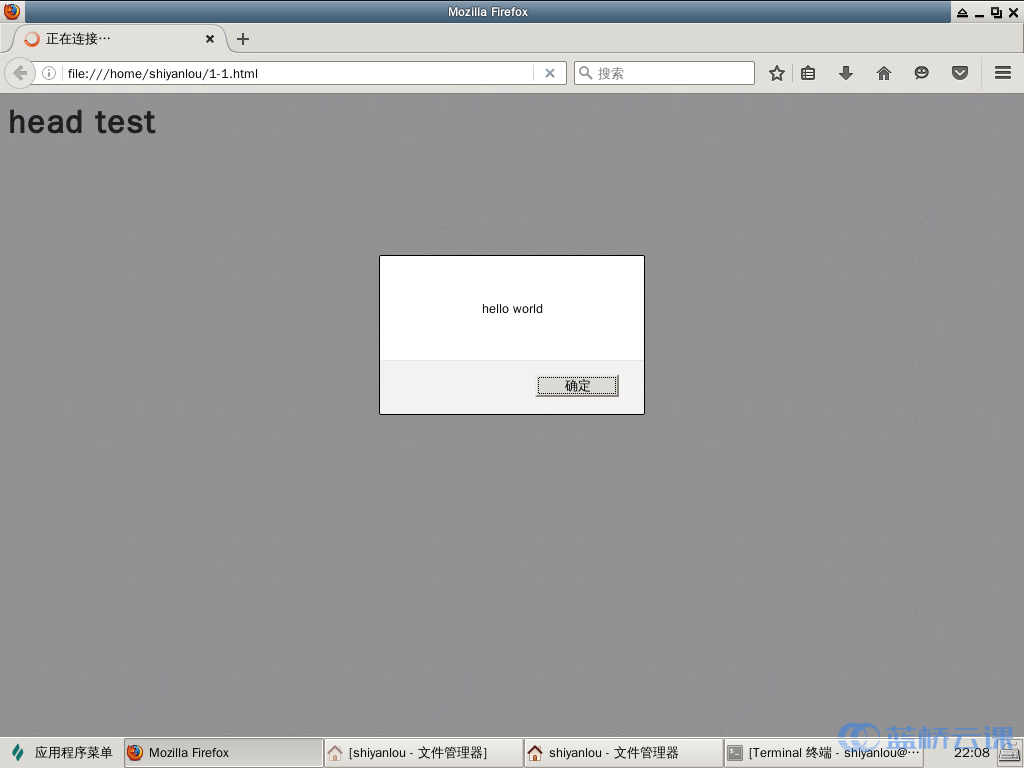This screenshot has height=768, width=1024.
Task: Open the Firefox hamburger menu
Action: click(x=1002, y=73)
